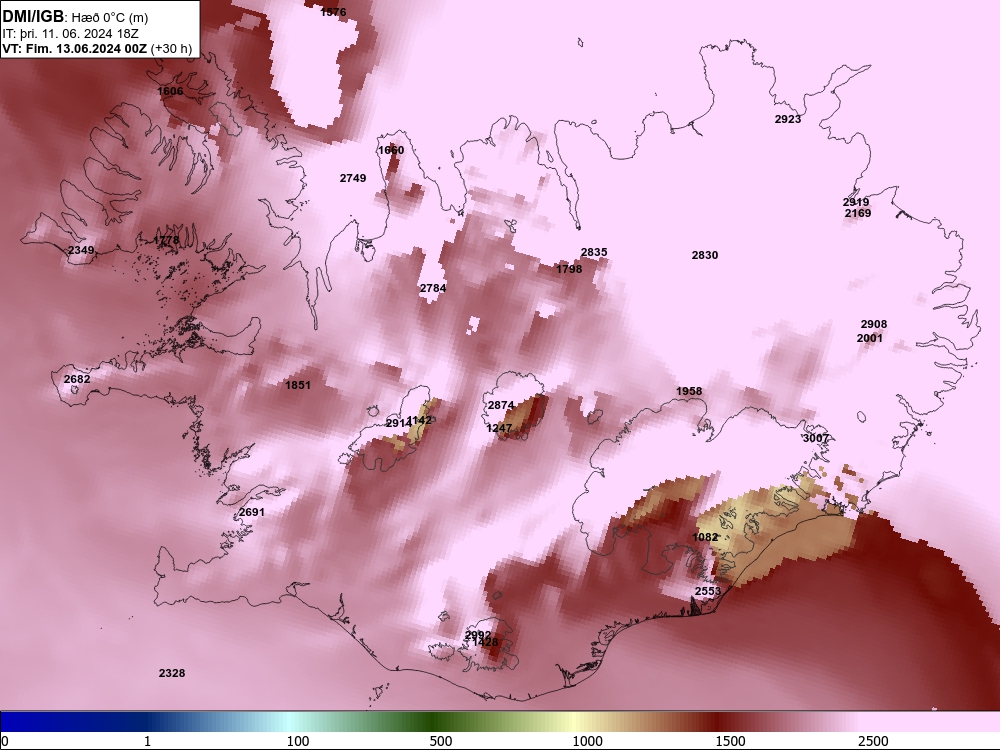Click the map value 2328
Screen dimensions: 1000x750
point(172,673)
